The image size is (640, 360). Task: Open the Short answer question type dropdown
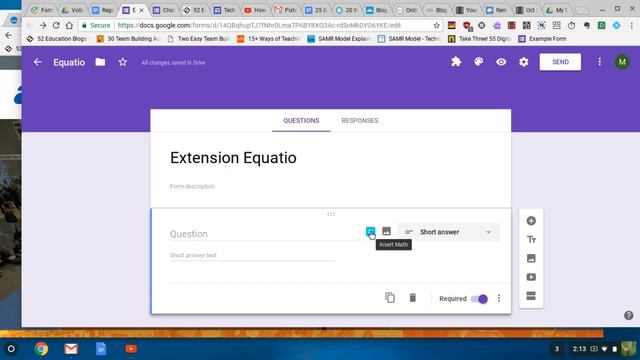pyautogui.click(x=448, y=232)
